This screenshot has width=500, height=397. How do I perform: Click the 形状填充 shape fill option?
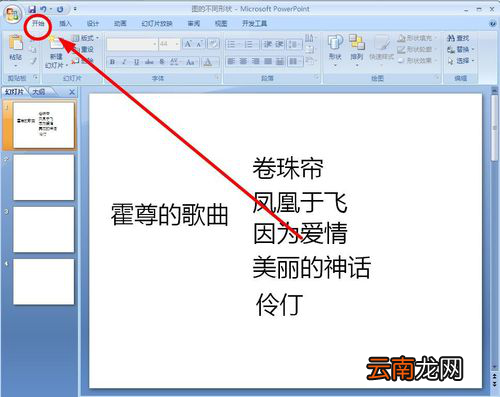click(417, 38)
